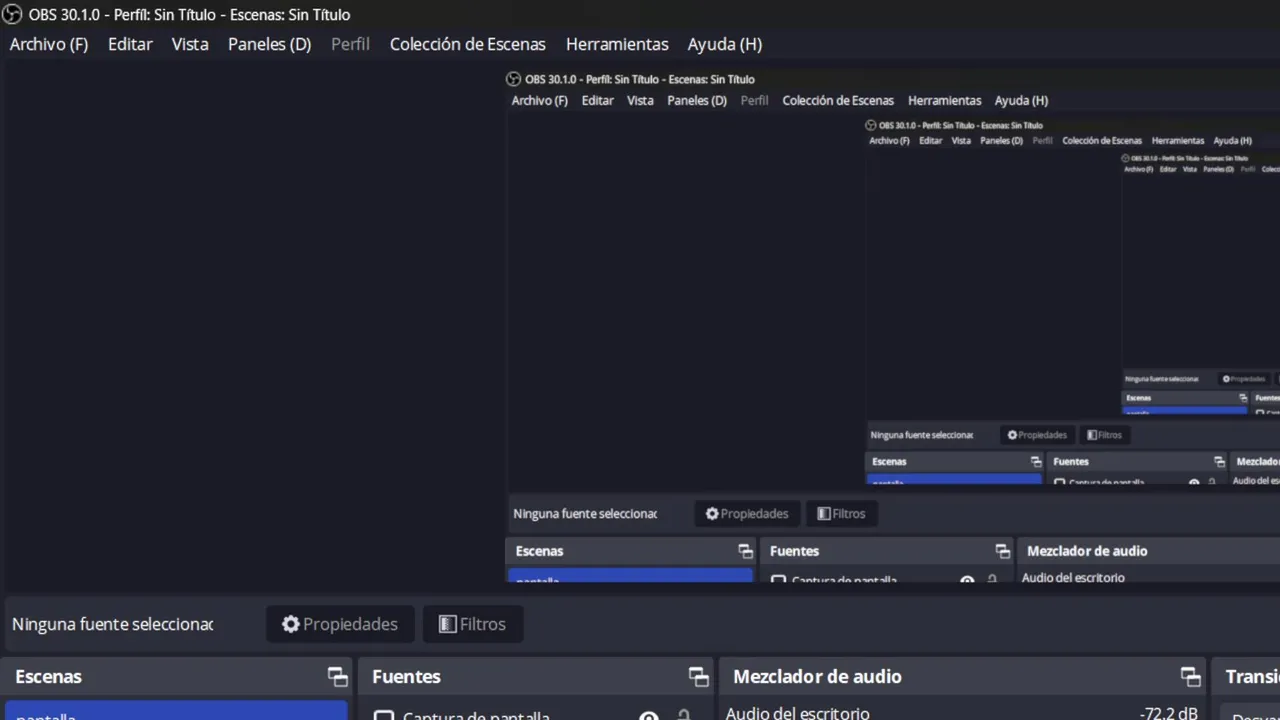Click Propiedades in smallest nested preview copy
The height and width of the screenshot is (720, 1280).
pyautogui.click(x=1244, y=379)
